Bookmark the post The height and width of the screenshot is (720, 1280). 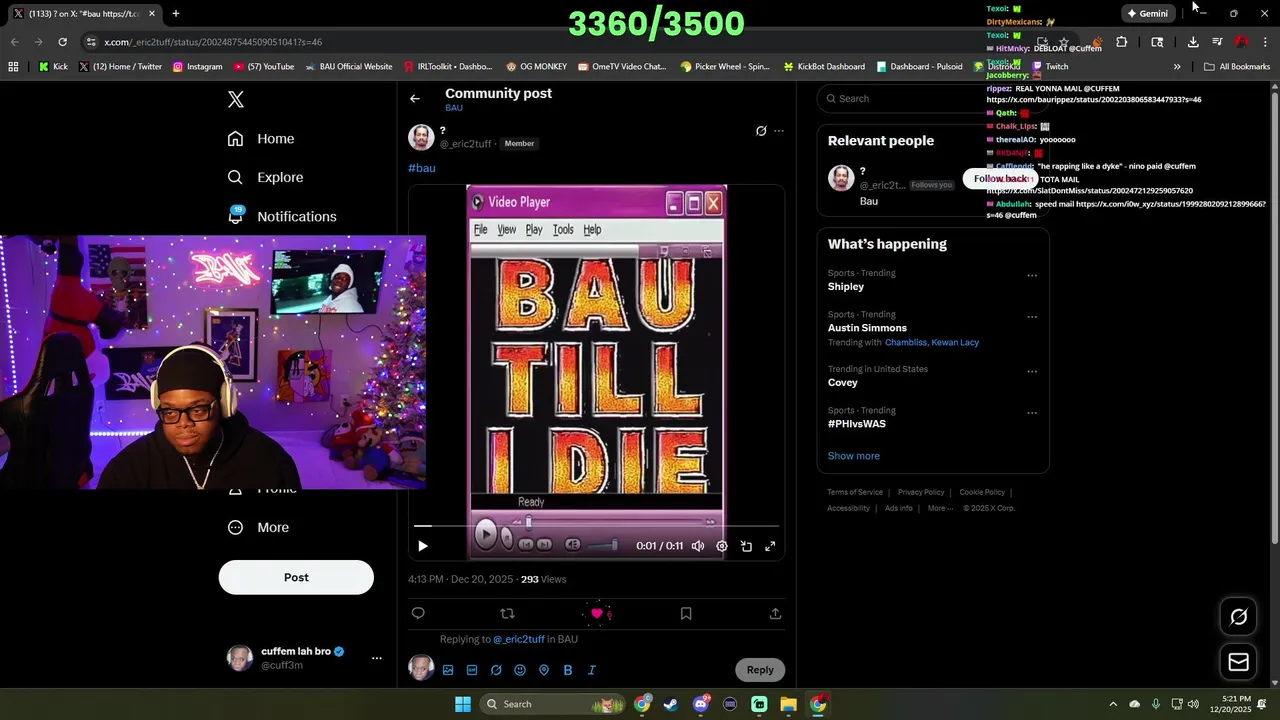point(686,613)
